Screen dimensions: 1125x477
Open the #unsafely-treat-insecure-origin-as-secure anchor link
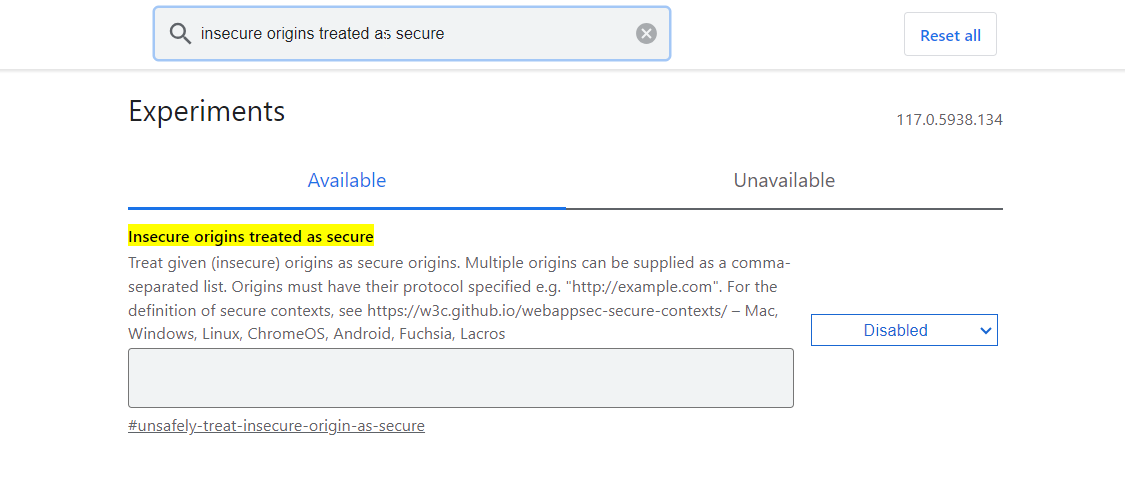276,426
